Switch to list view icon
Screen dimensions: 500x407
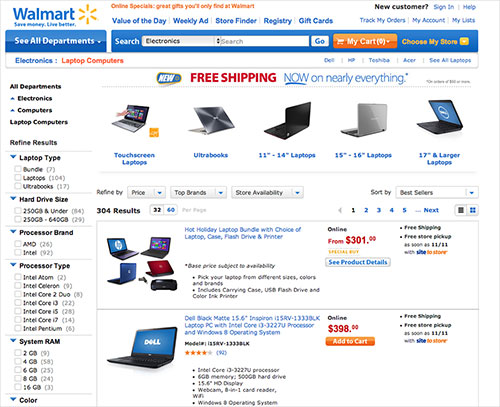[x=461, y=210]
